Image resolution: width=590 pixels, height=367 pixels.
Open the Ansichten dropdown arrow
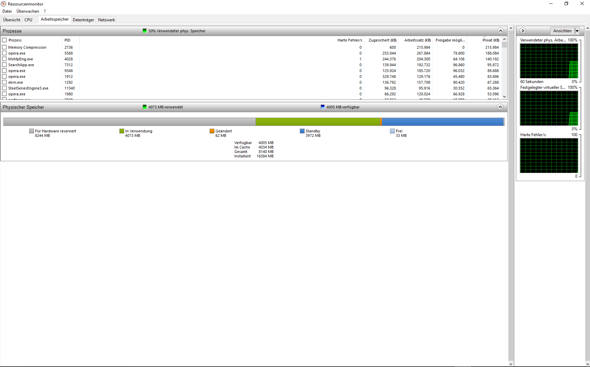[x=577, y=31]
